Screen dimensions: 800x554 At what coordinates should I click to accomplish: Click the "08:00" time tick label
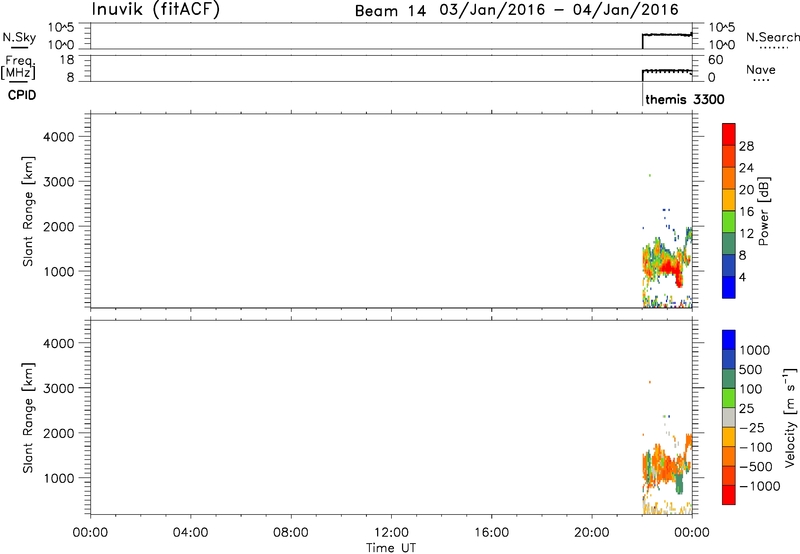[291, 533]
